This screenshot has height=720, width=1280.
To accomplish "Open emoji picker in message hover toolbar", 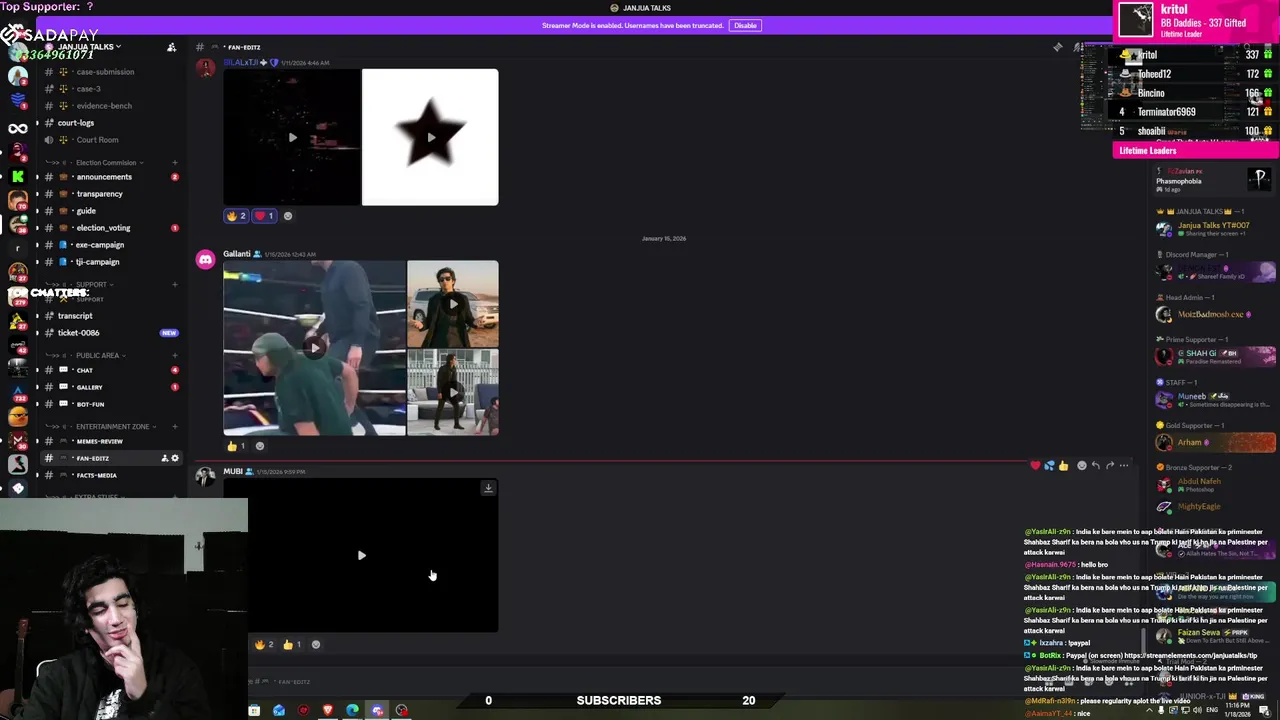I will point(1082,465).
